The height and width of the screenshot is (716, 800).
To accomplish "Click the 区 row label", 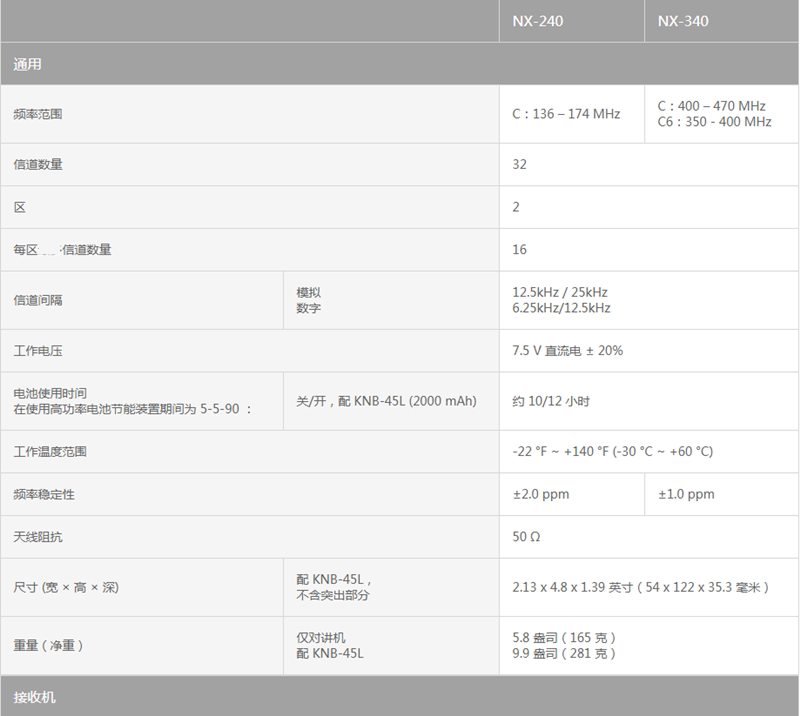I will pyautogui.click(x=19, y=207).
